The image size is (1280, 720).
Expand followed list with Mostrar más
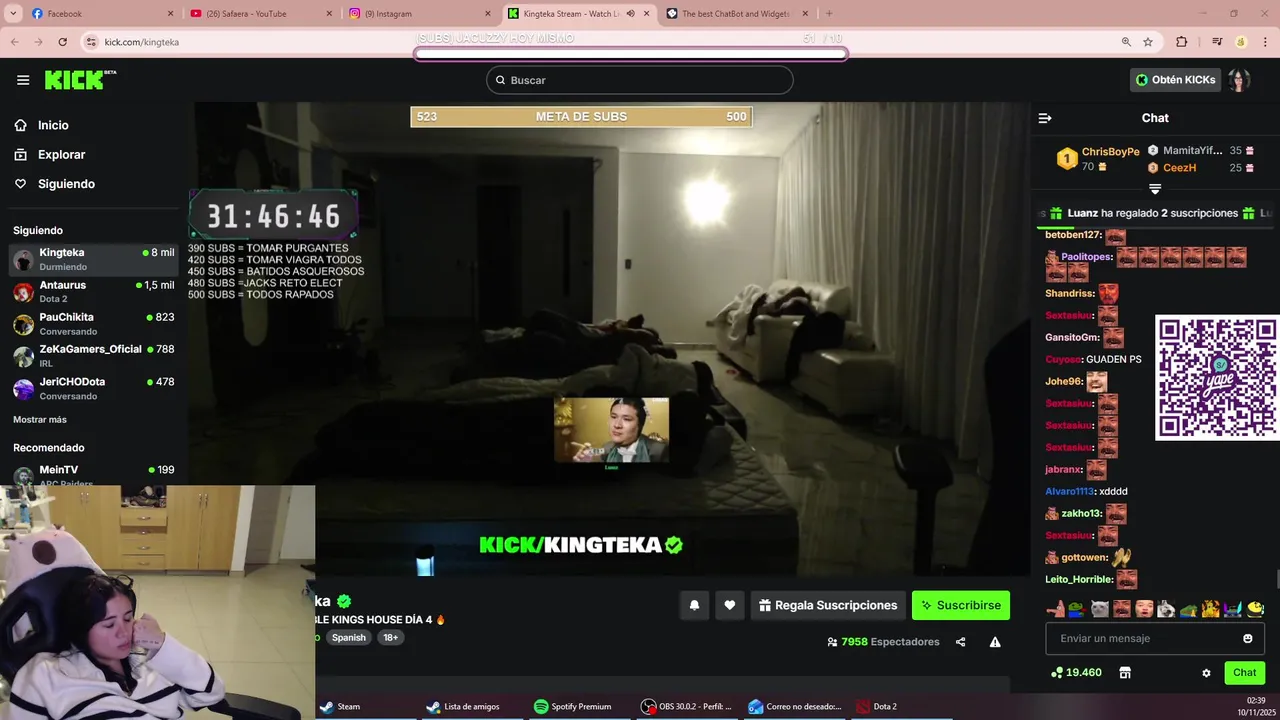[x=40, y=419]
